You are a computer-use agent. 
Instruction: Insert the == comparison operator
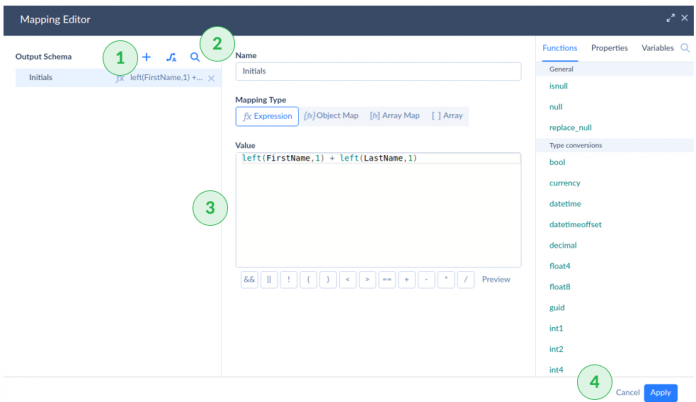(386, 280)
